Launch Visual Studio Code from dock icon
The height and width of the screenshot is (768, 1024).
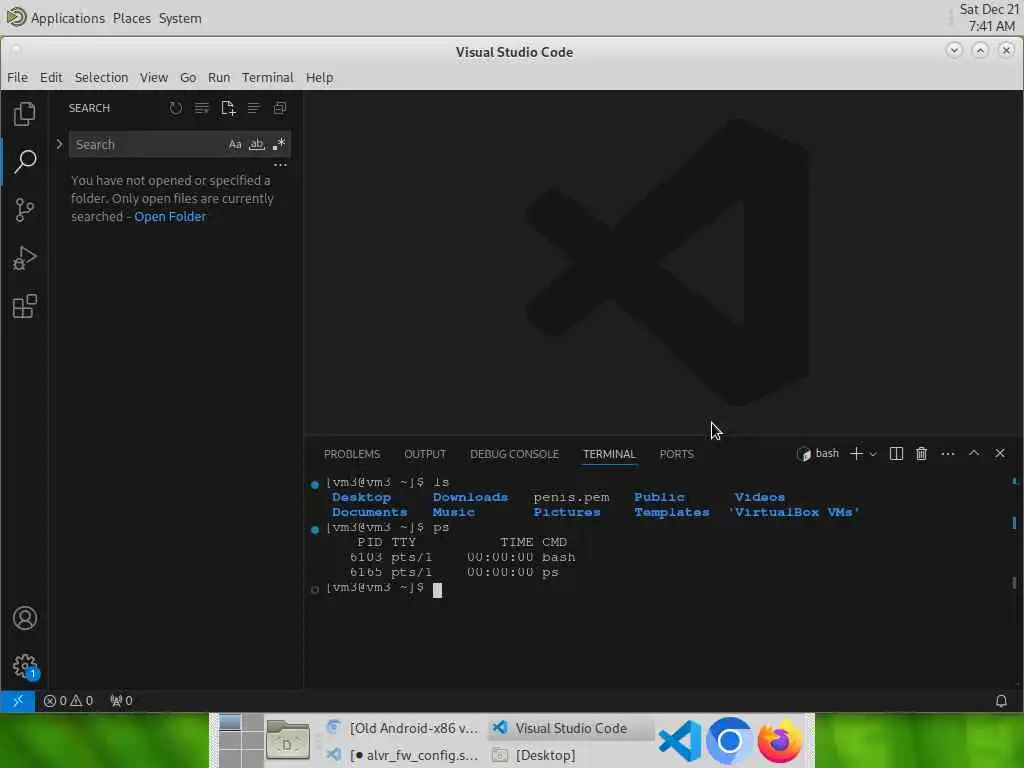point(680,741)
